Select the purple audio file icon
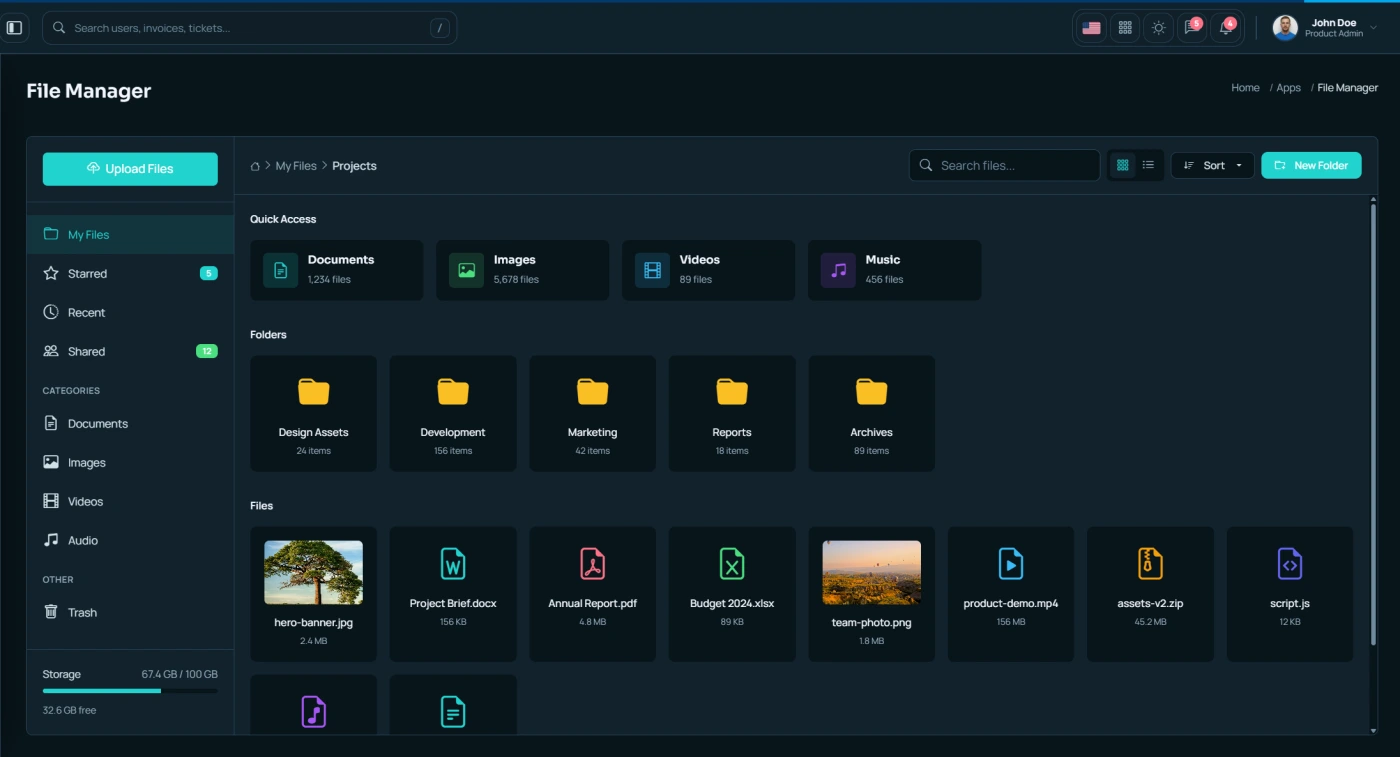This screenshot has width=1400, height=757. 313,711
